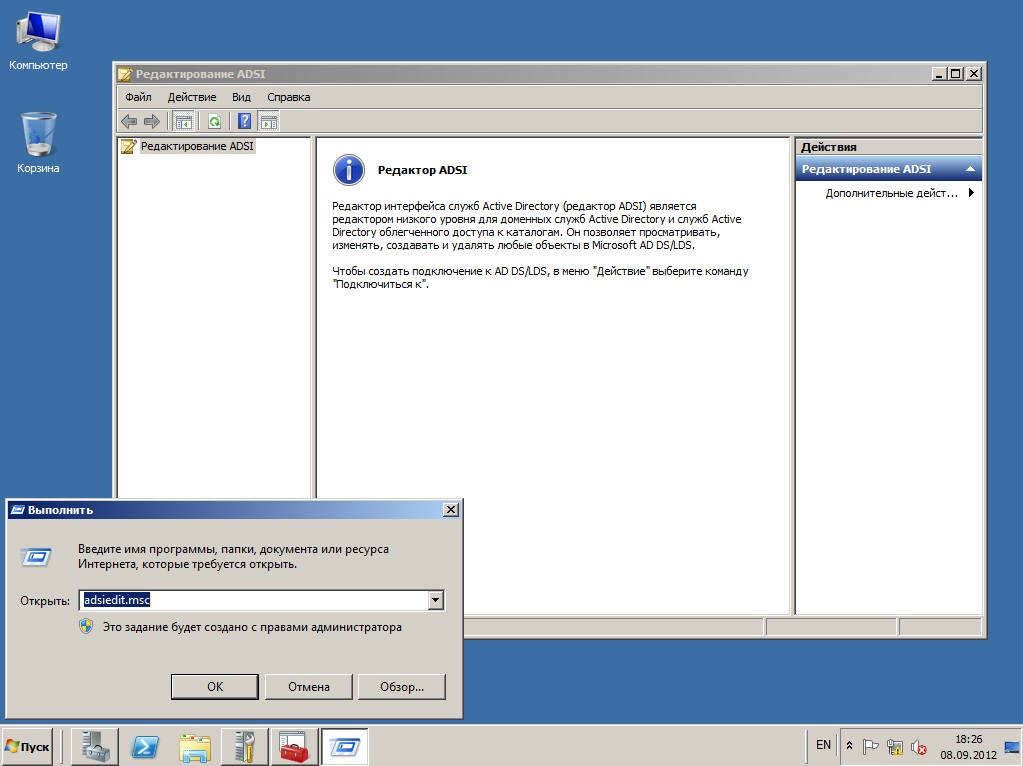1023x766 pixels.
Task: Open Server Manager from the taskbar
Action: [x=95, y=746]
